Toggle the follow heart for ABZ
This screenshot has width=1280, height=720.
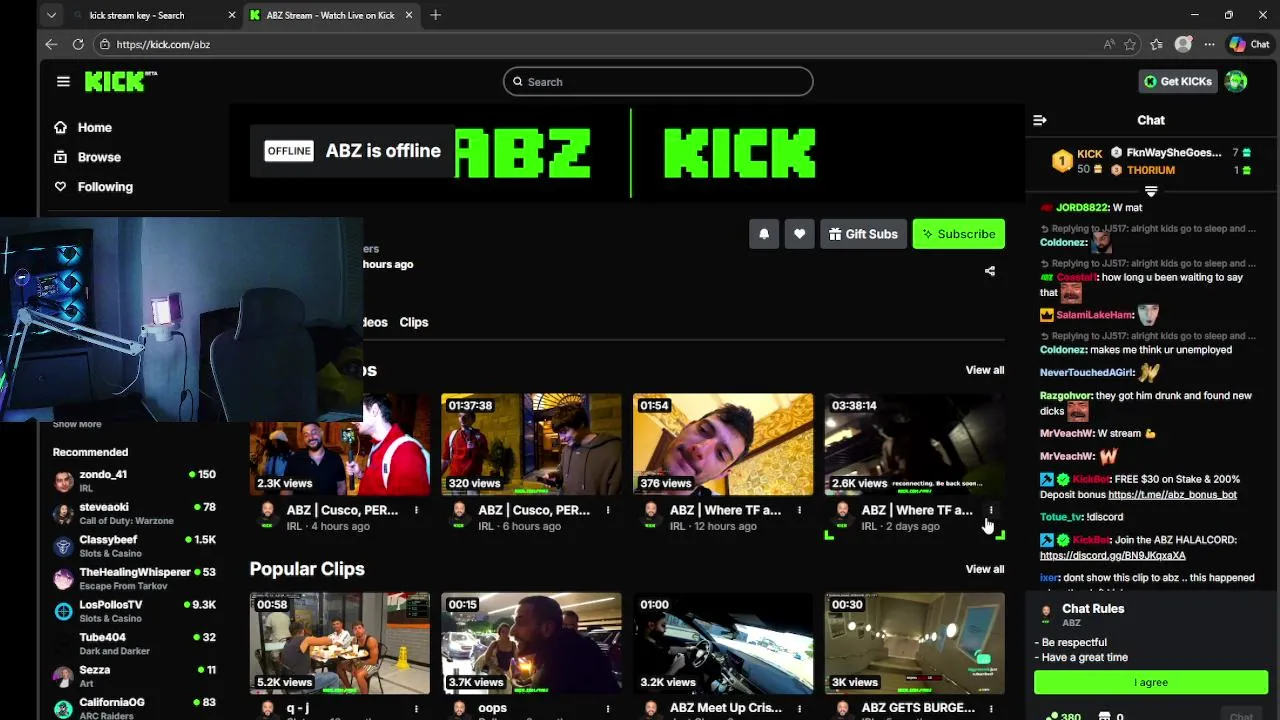(799, 234)
